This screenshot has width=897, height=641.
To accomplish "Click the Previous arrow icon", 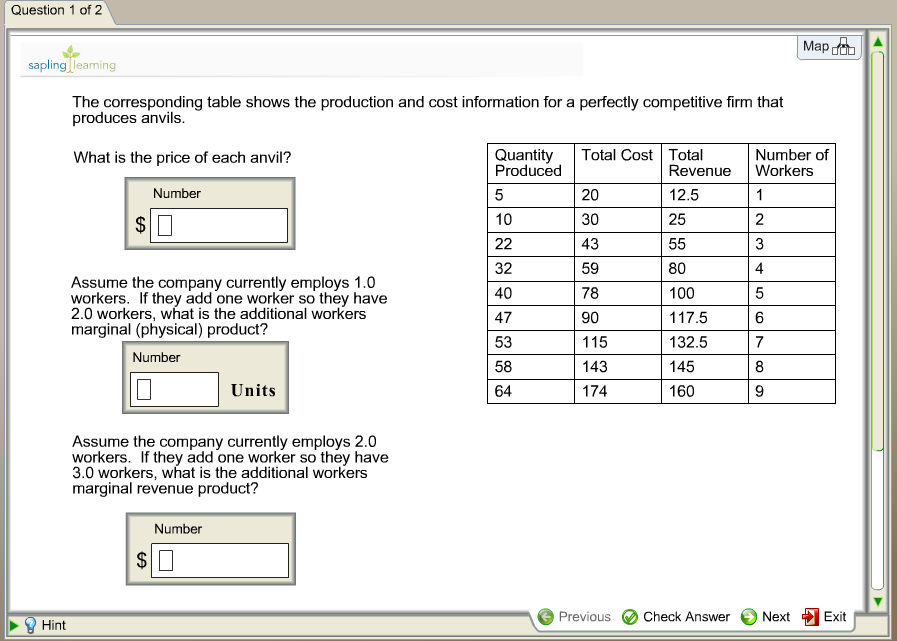I will pos(546,616).
